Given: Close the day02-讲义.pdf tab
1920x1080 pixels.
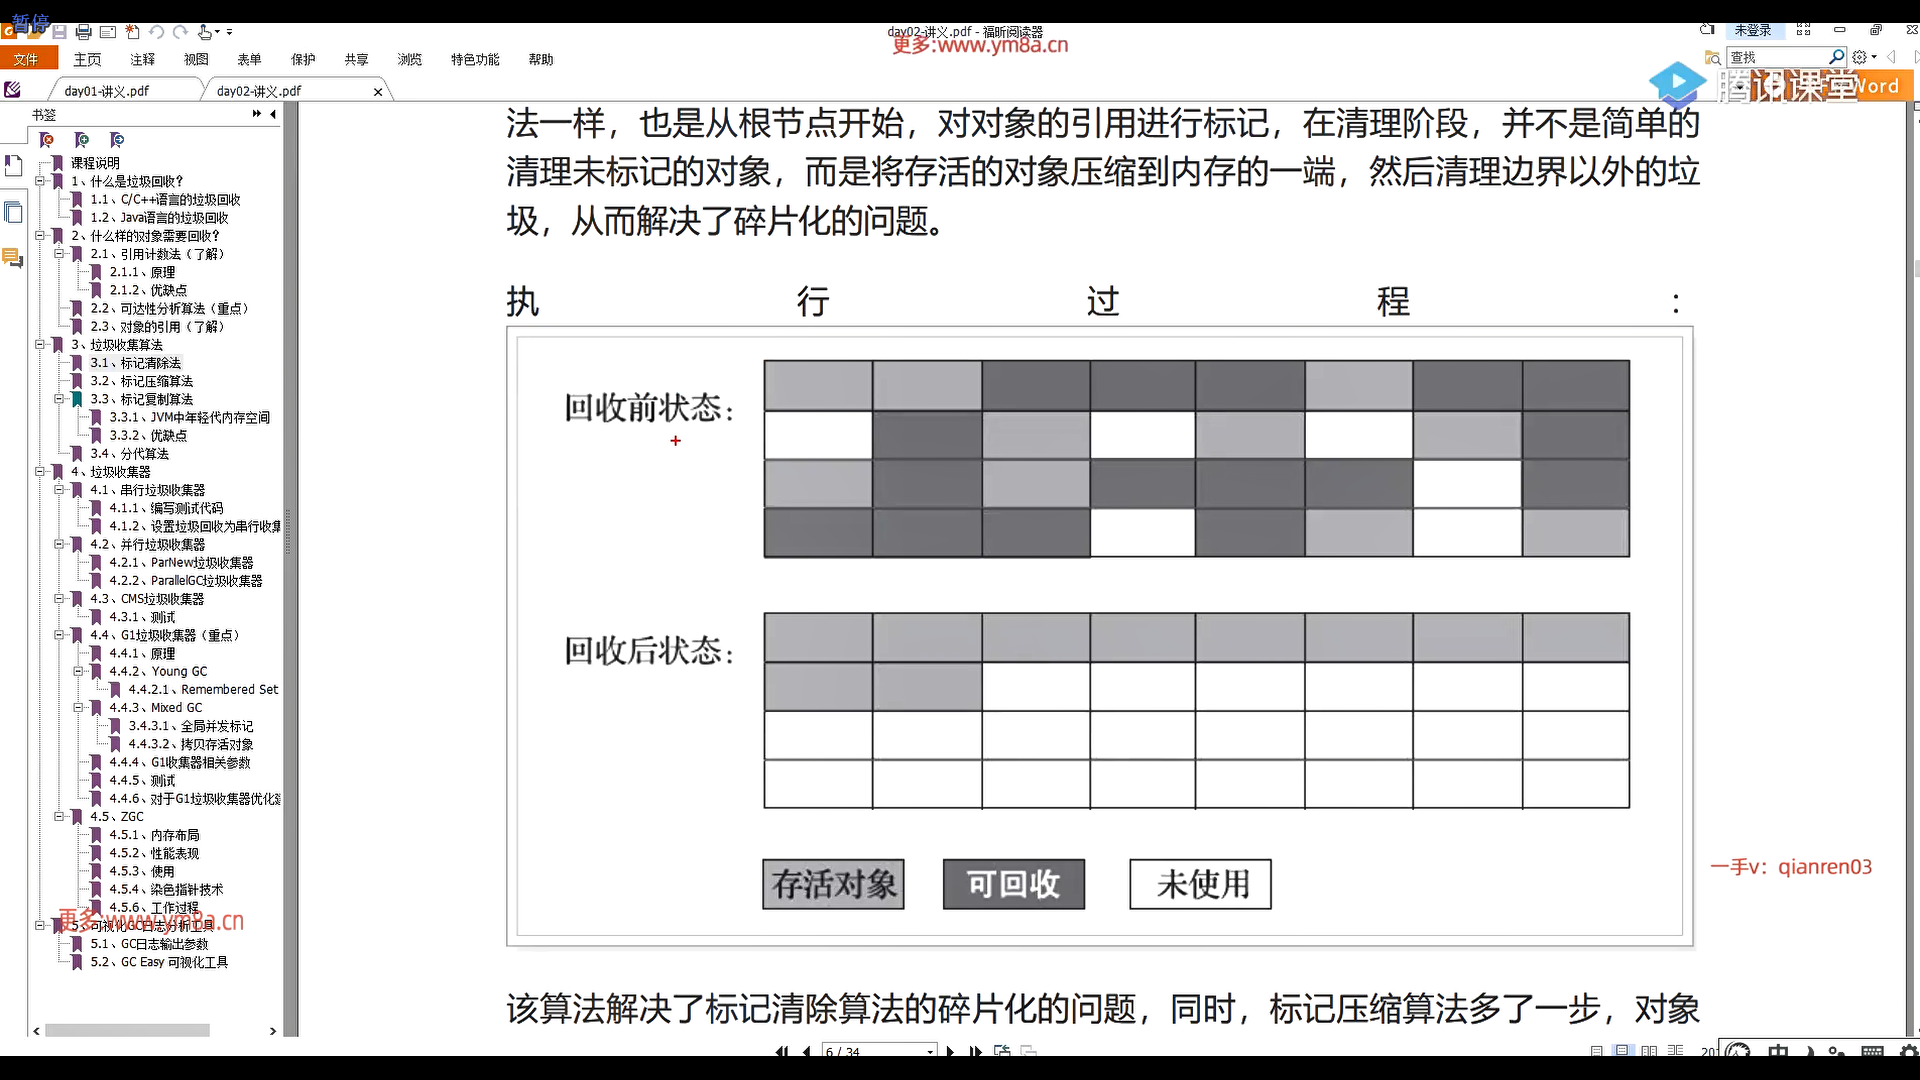Looking at the screenshot, I should point(378,92).
